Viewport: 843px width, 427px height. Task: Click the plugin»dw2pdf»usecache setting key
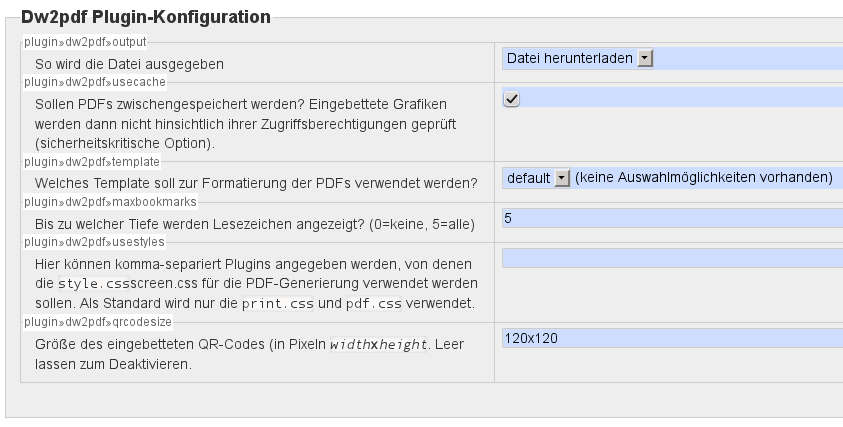pos(94,82)
